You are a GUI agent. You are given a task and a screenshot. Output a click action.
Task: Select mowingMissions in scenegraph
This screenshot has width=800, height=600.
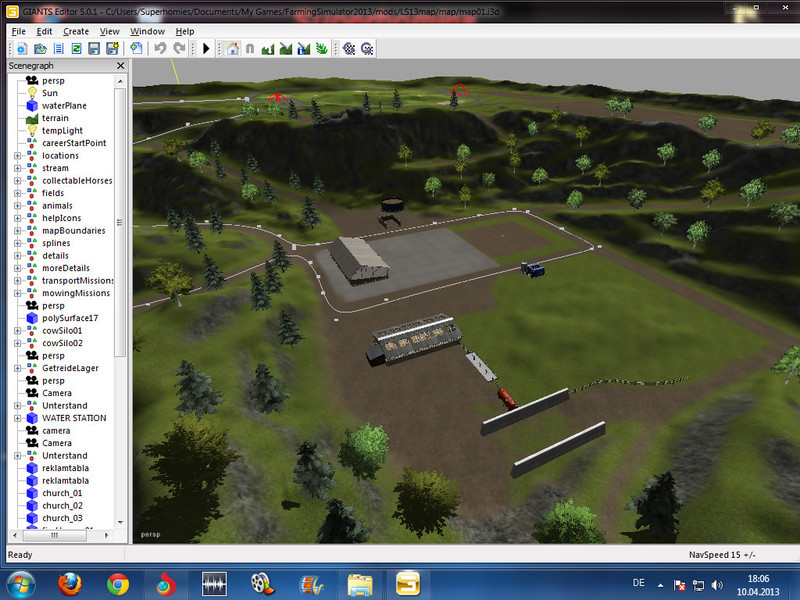(76, 293)
